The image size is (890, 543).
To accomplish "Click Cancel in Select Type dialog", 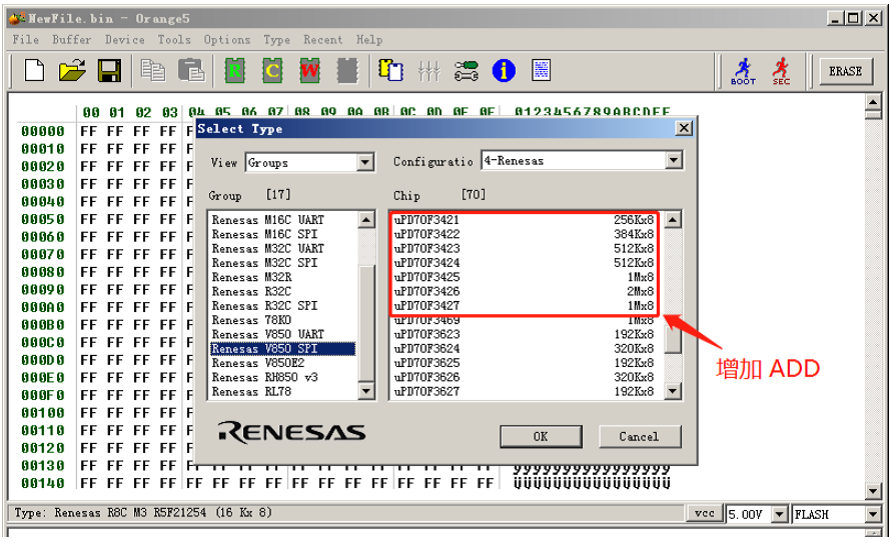I will point(639,436).
